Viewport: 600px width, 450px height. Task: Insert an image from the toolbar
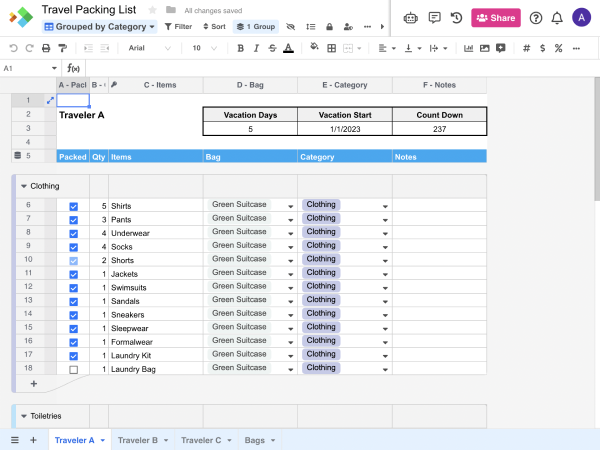pos(484,48)
